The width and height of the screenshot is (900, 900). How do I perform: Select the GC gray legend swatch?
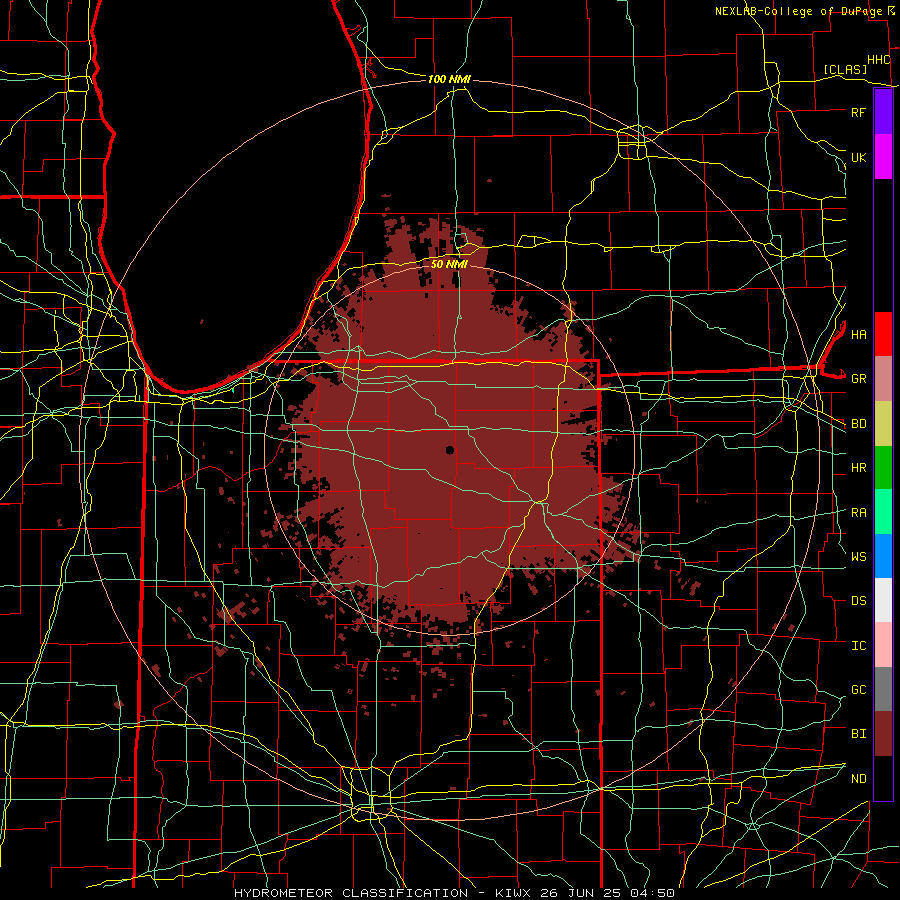[883, 689]
